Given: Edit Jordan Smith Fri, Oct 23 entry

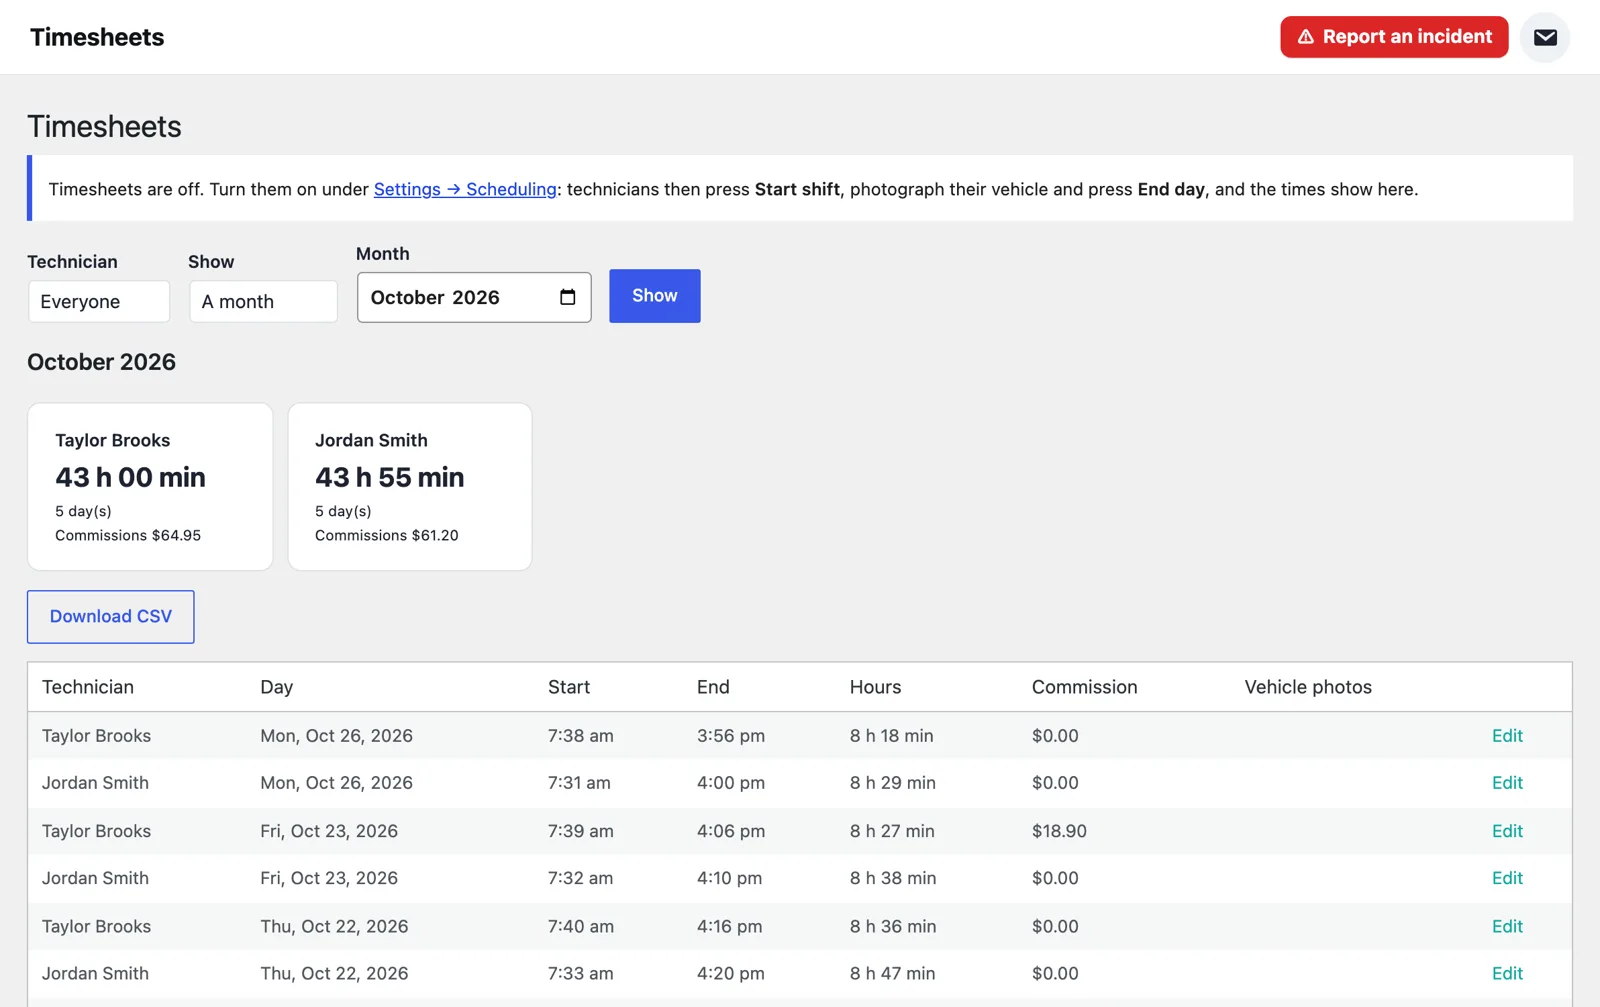Looking at the screenshot, I should tap(1507, 878).
